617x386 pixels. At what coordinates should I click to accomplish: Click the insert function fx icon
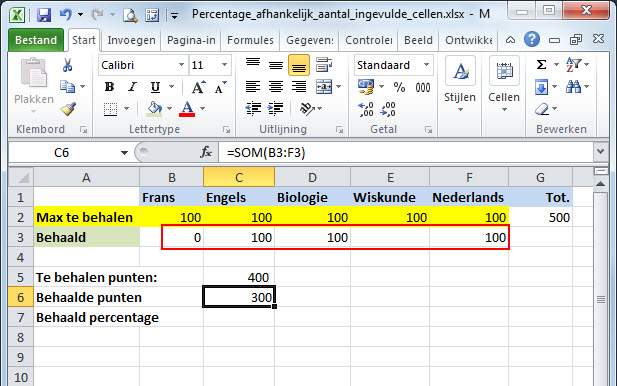pos(206,152)
